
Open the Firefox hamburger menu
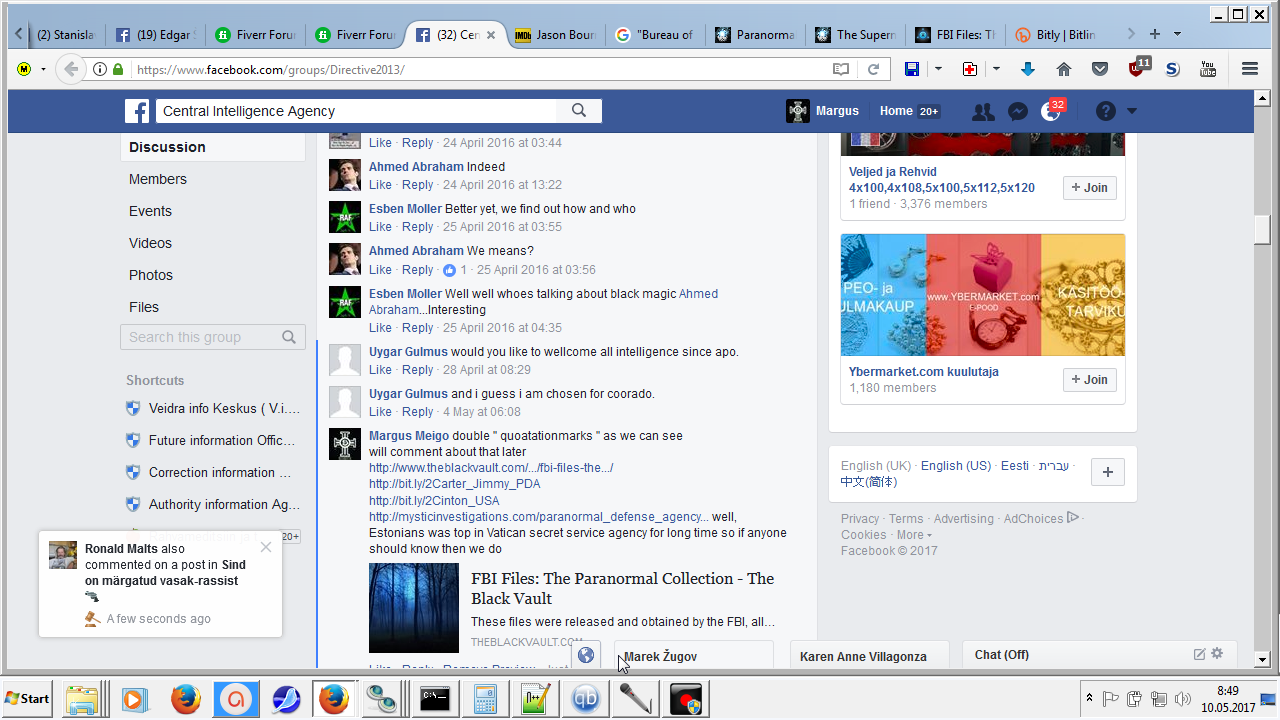[x=1250, y=69]
